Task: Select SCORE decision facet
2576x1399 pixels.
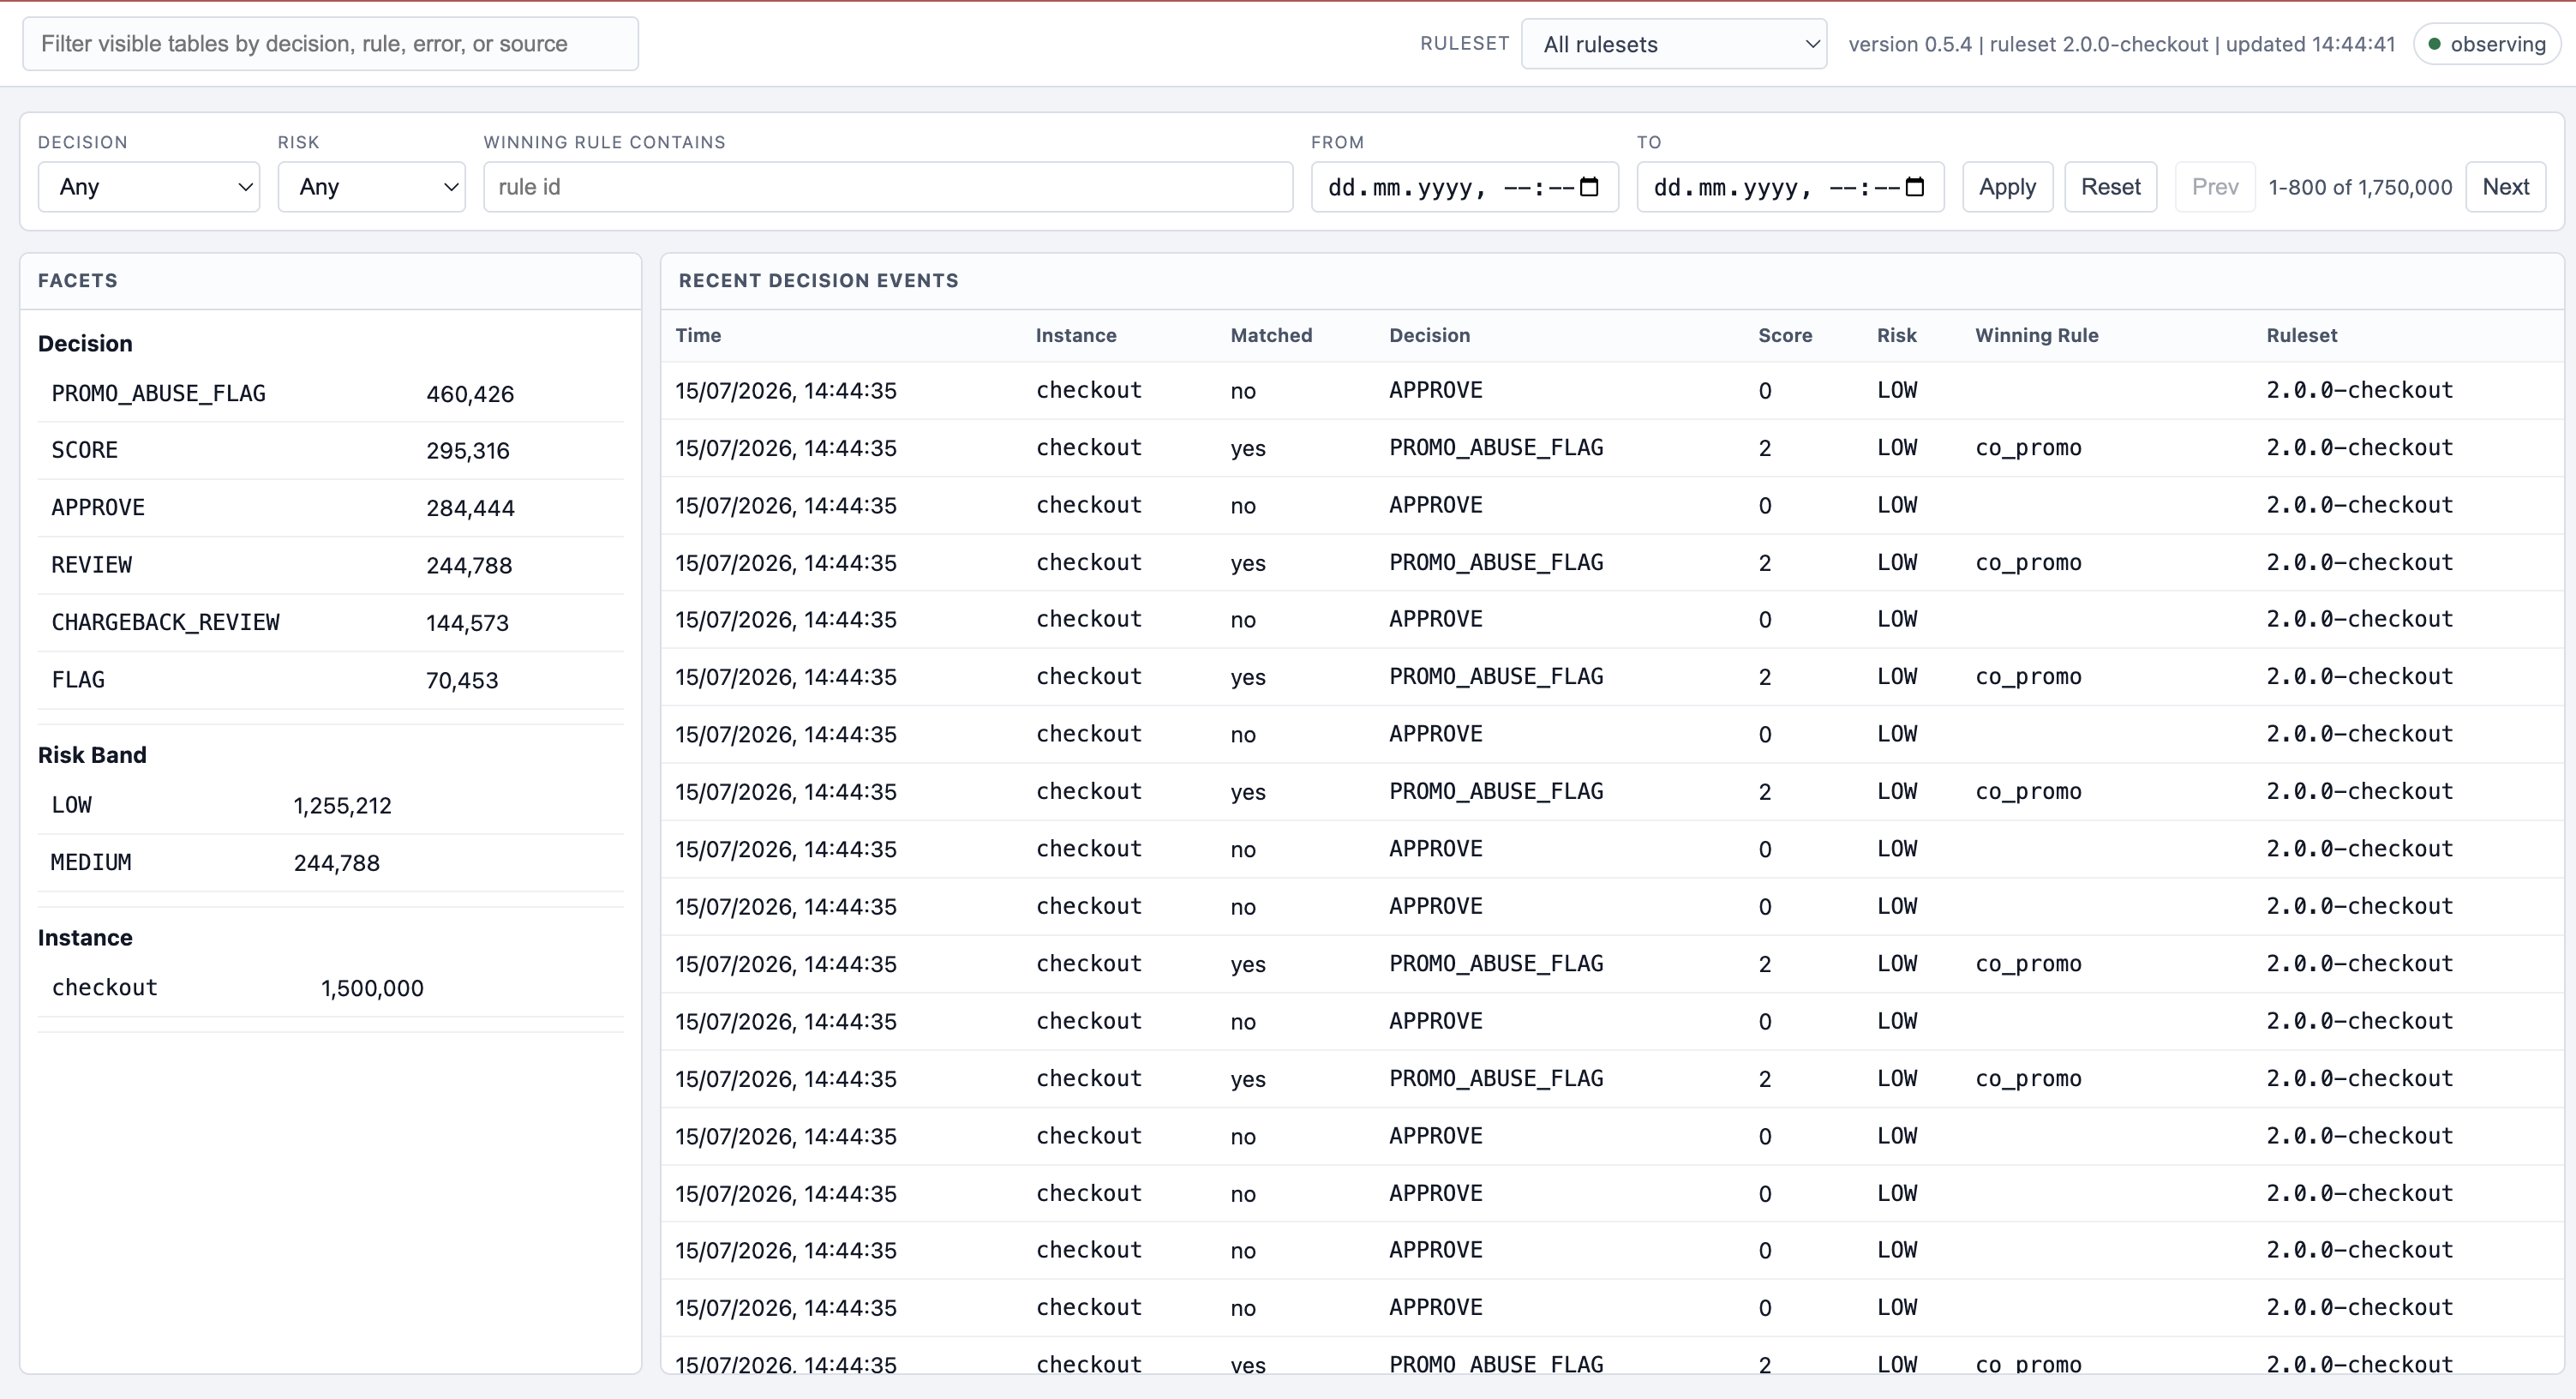Action: 330,451
